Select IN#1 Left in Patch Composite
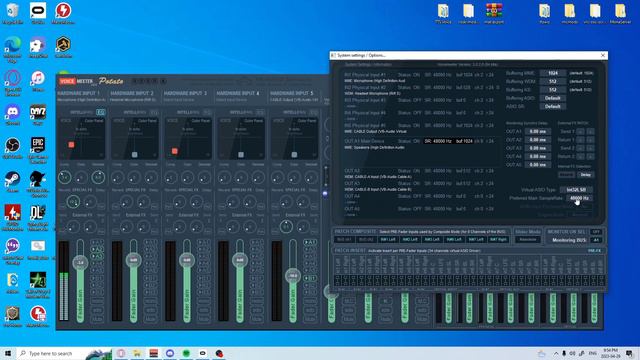The image size is (640, 360). pos(388,240)
